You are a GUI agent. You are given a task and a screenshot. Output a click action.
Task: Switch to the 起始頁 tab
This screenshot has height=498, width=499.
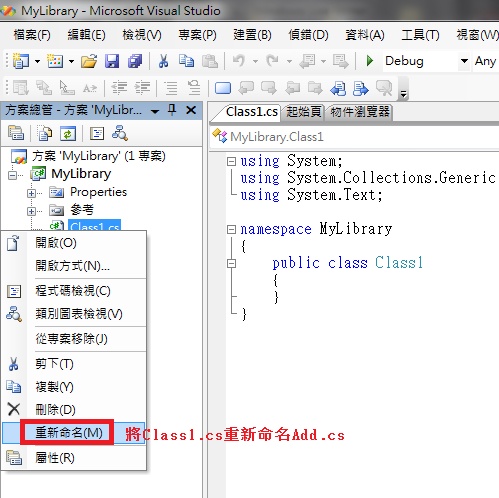pos(304,112)
